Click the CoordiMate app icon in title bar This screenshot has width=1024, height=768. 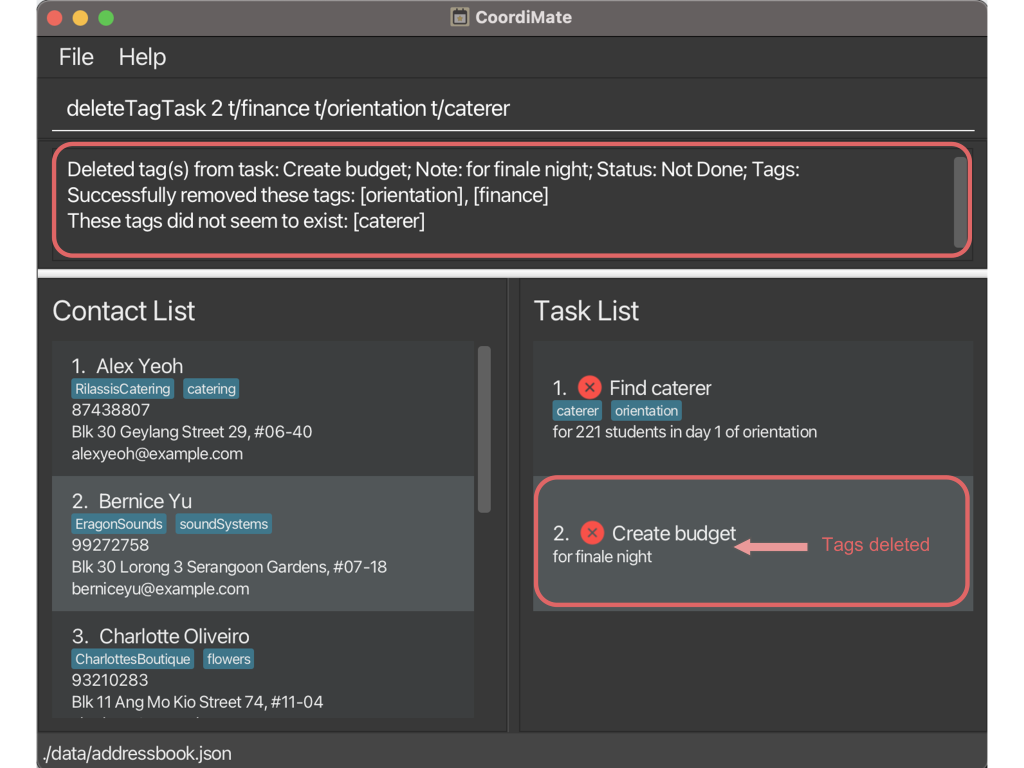pos(460,17)
